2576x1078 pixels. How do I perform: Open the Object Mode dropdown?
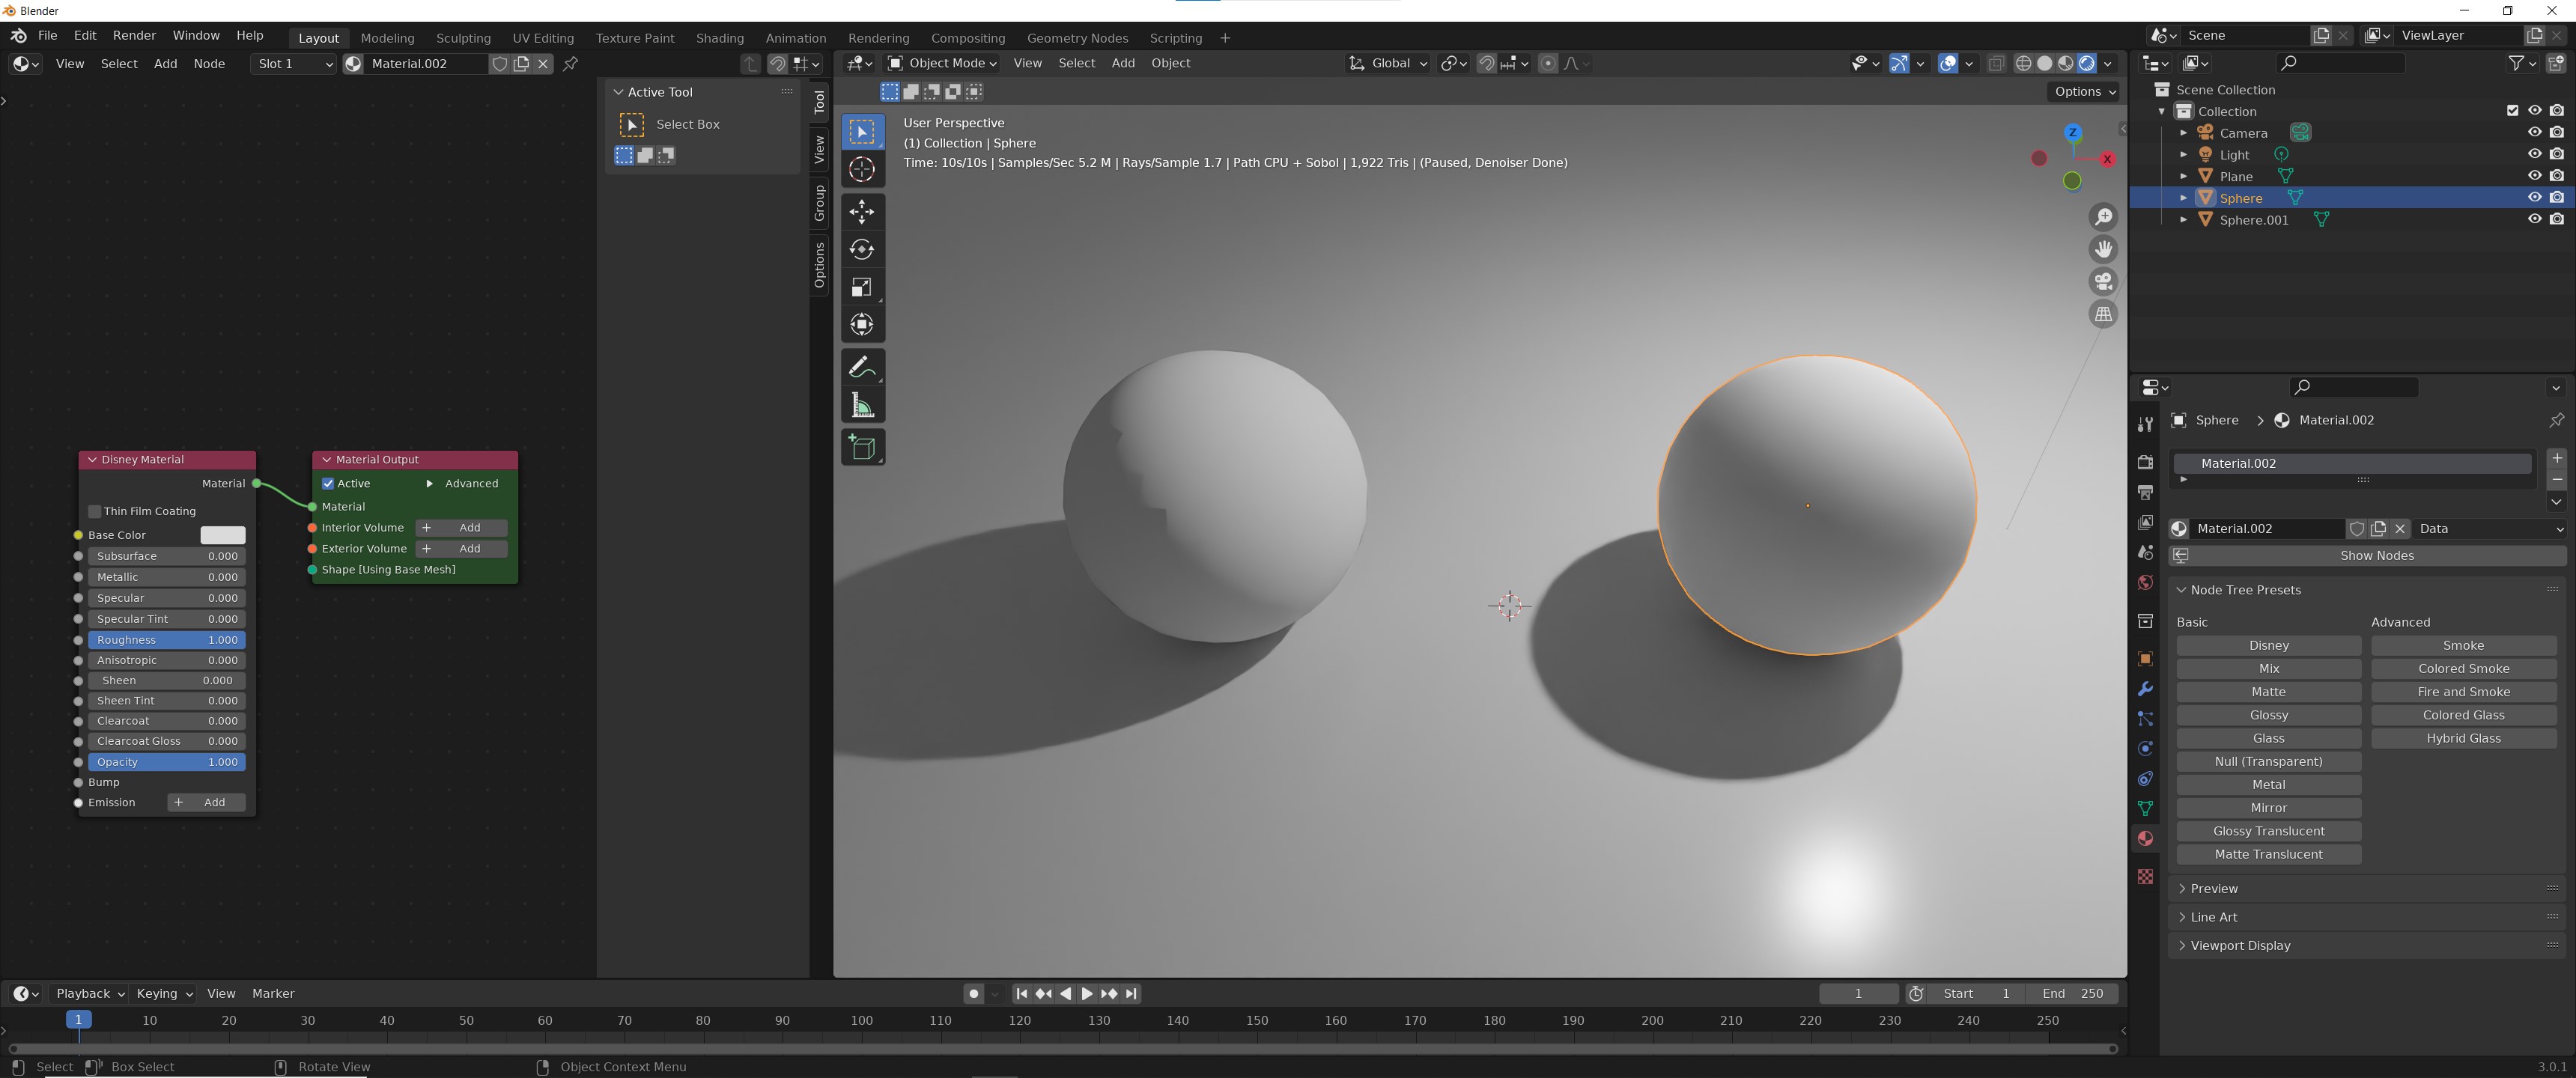pos(942,63)
